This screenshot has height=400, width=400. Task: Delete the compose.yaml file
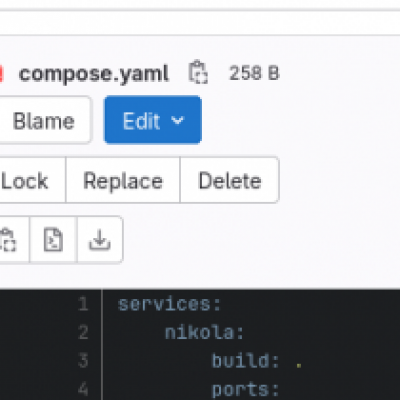click(230, 180)
